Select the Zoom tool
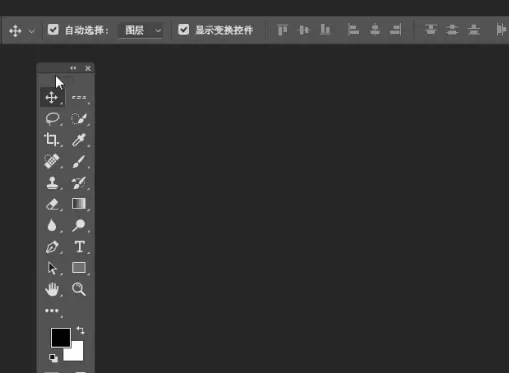Screen dimensions: 509x373 click(x=79, y=289)
